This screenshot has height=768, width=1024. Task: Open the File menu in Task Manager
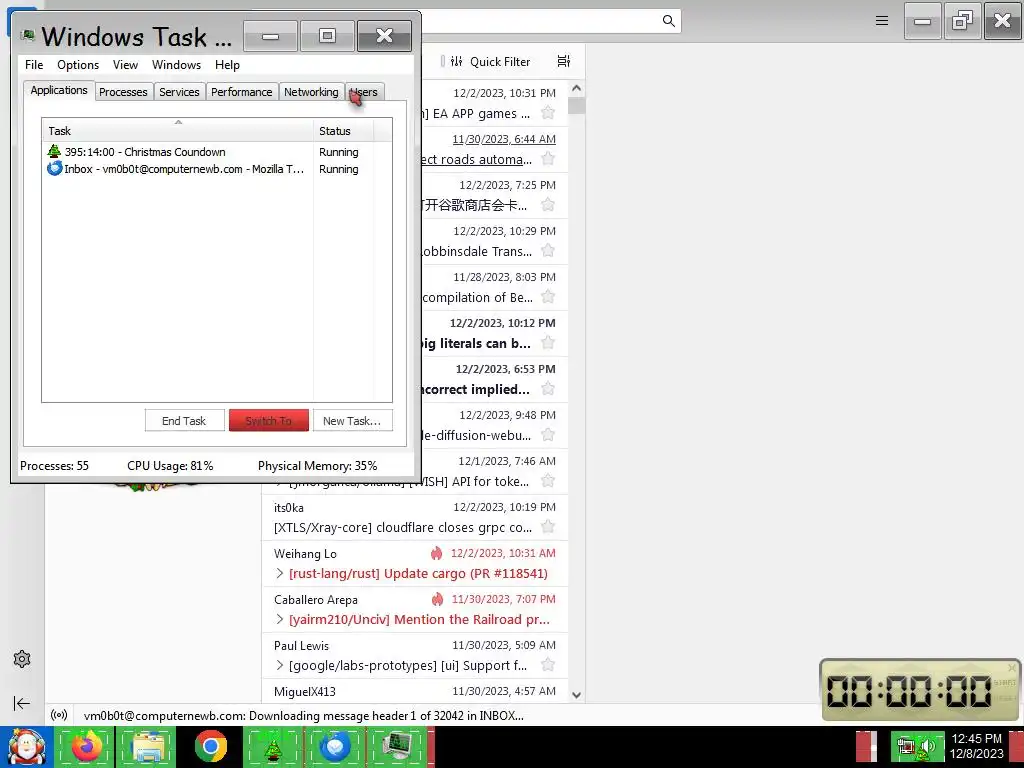(34, 65)
